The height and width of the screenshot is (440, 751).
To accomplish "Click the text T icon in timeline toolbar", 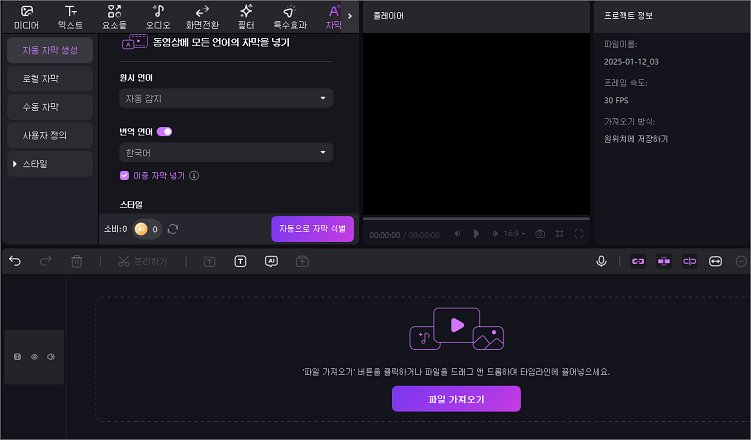I will (x=240, y=261).
